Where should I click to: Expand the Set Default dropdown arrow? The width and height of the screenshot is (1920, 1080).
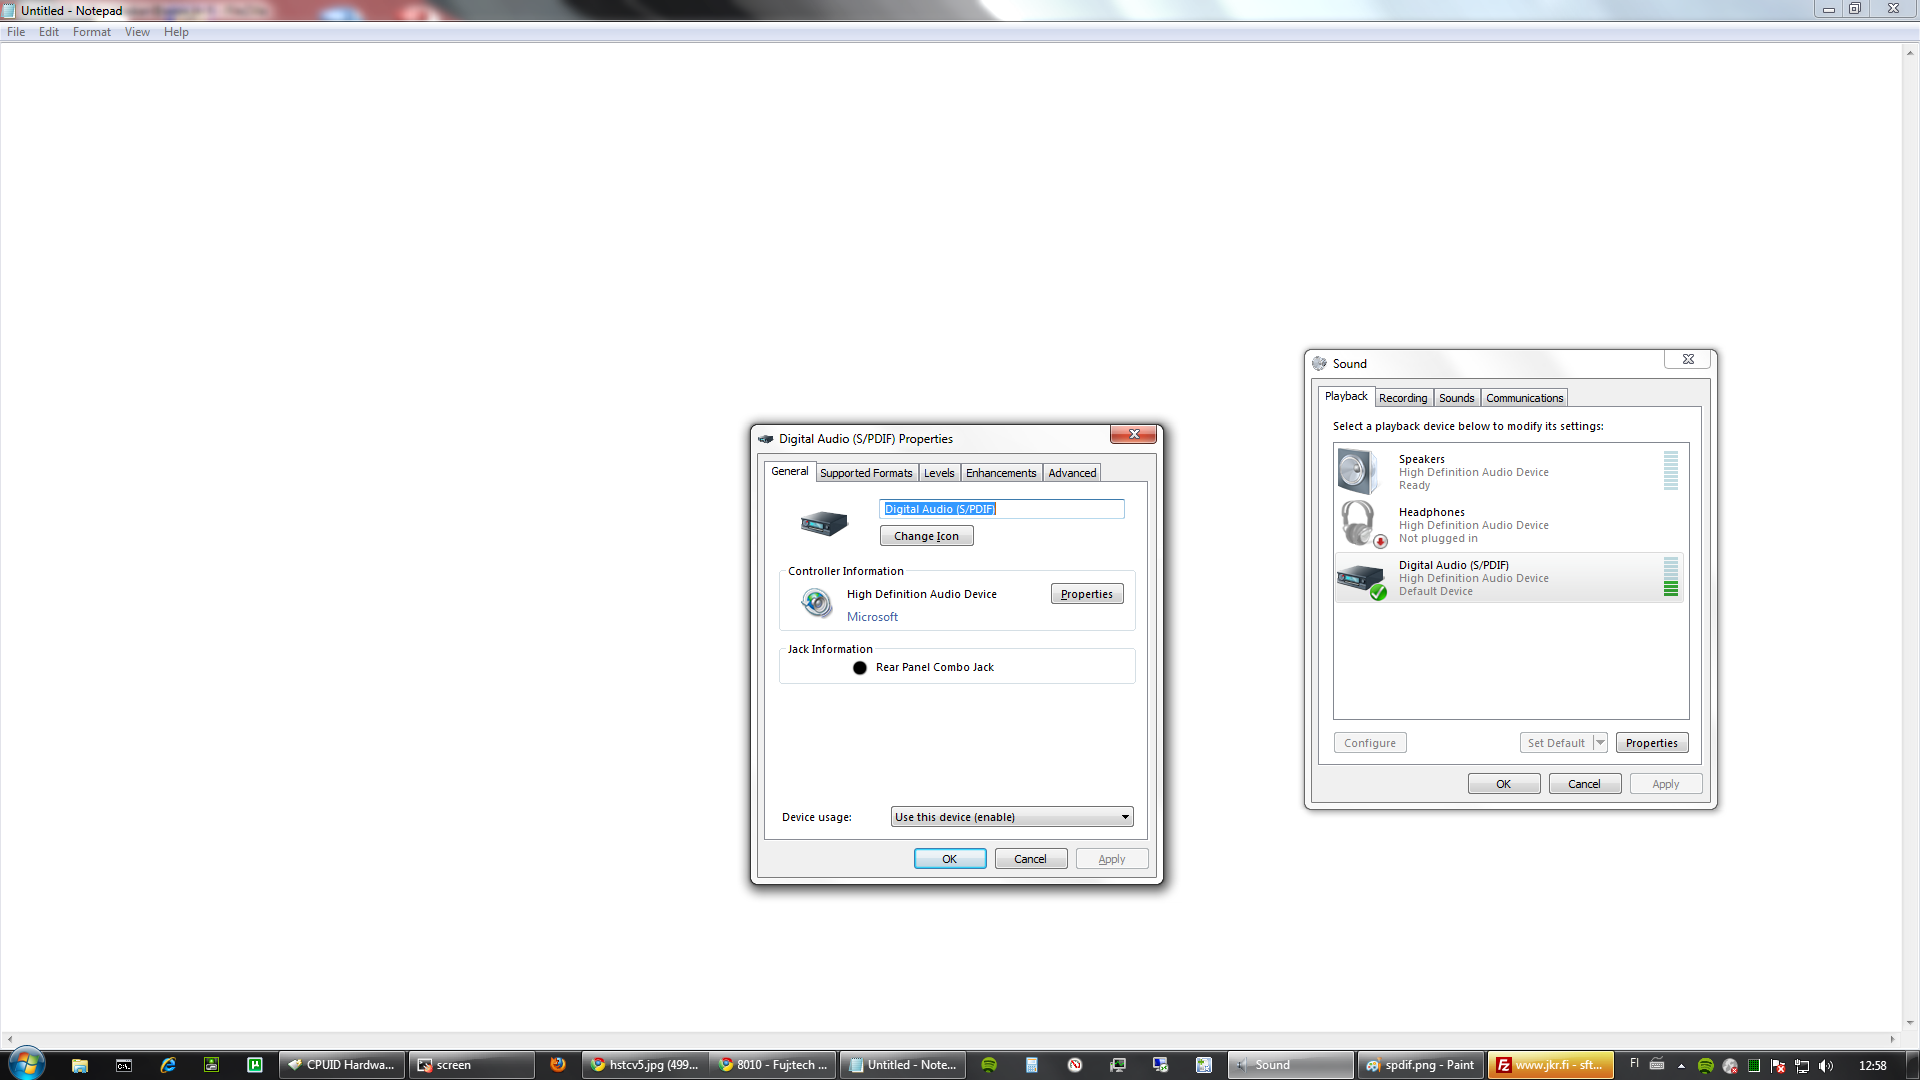coord(1600,743)
